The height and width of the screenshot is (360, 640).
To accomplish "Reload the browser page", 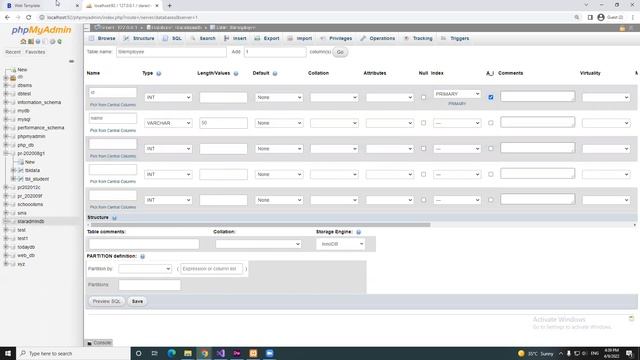I will point(29,18).
